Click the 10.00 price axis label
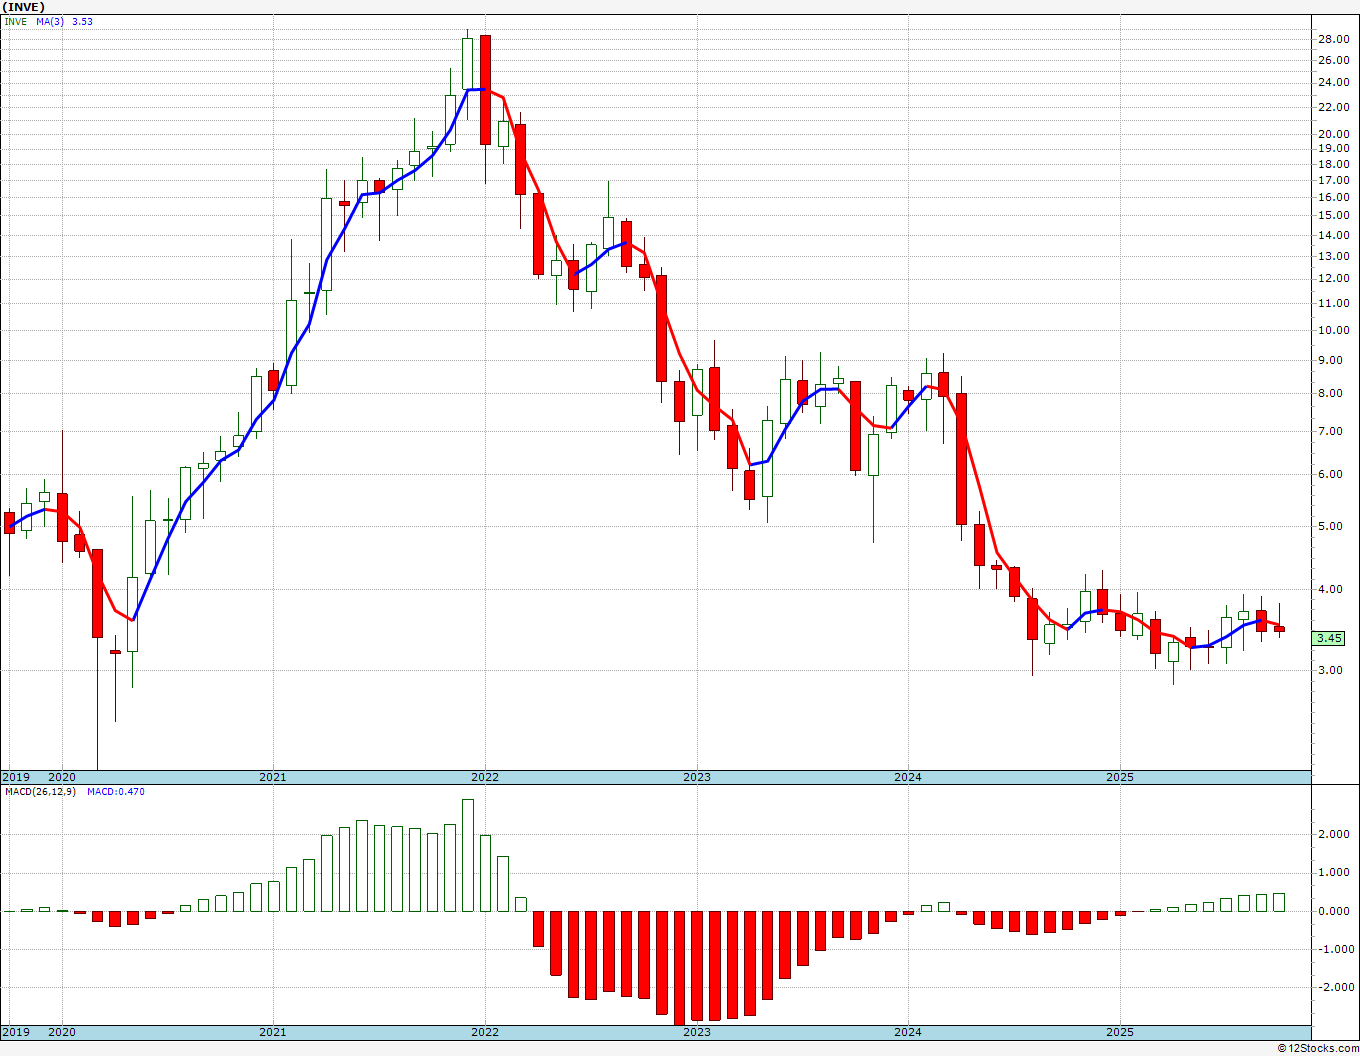 (1333, 330)
